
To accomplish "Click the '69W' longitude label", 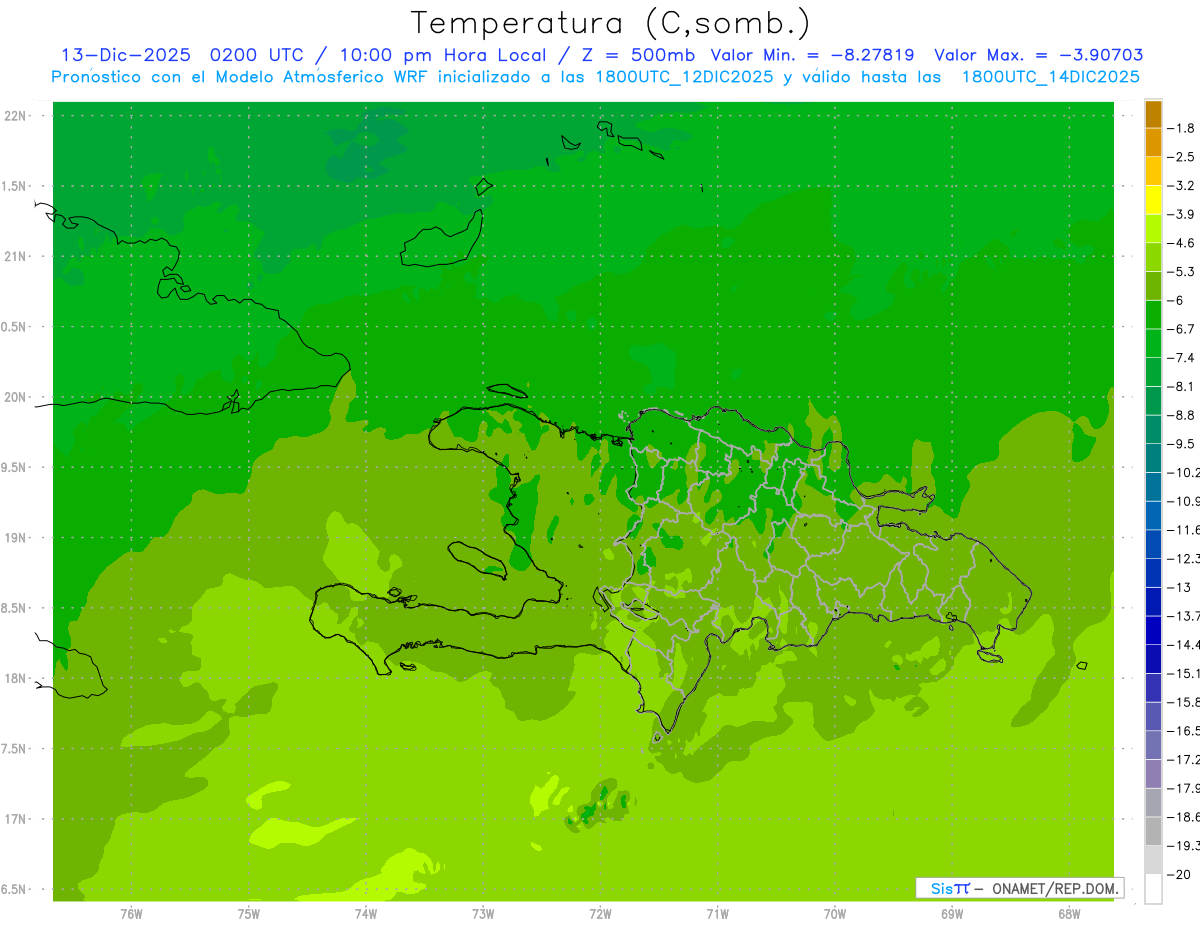I will 952,914.
